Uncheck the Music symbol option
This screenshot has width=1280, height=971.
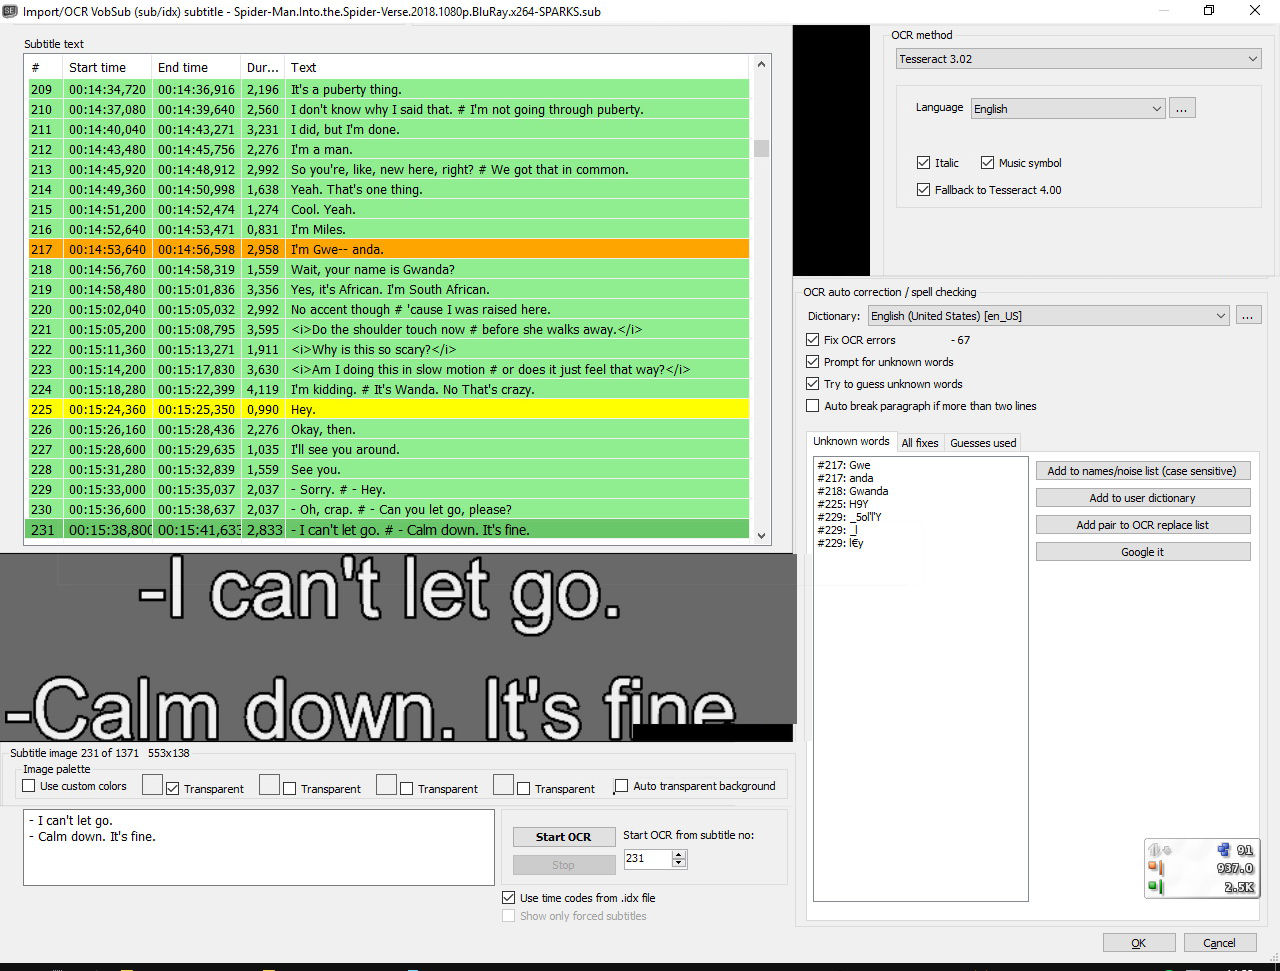tap(987, 162)
